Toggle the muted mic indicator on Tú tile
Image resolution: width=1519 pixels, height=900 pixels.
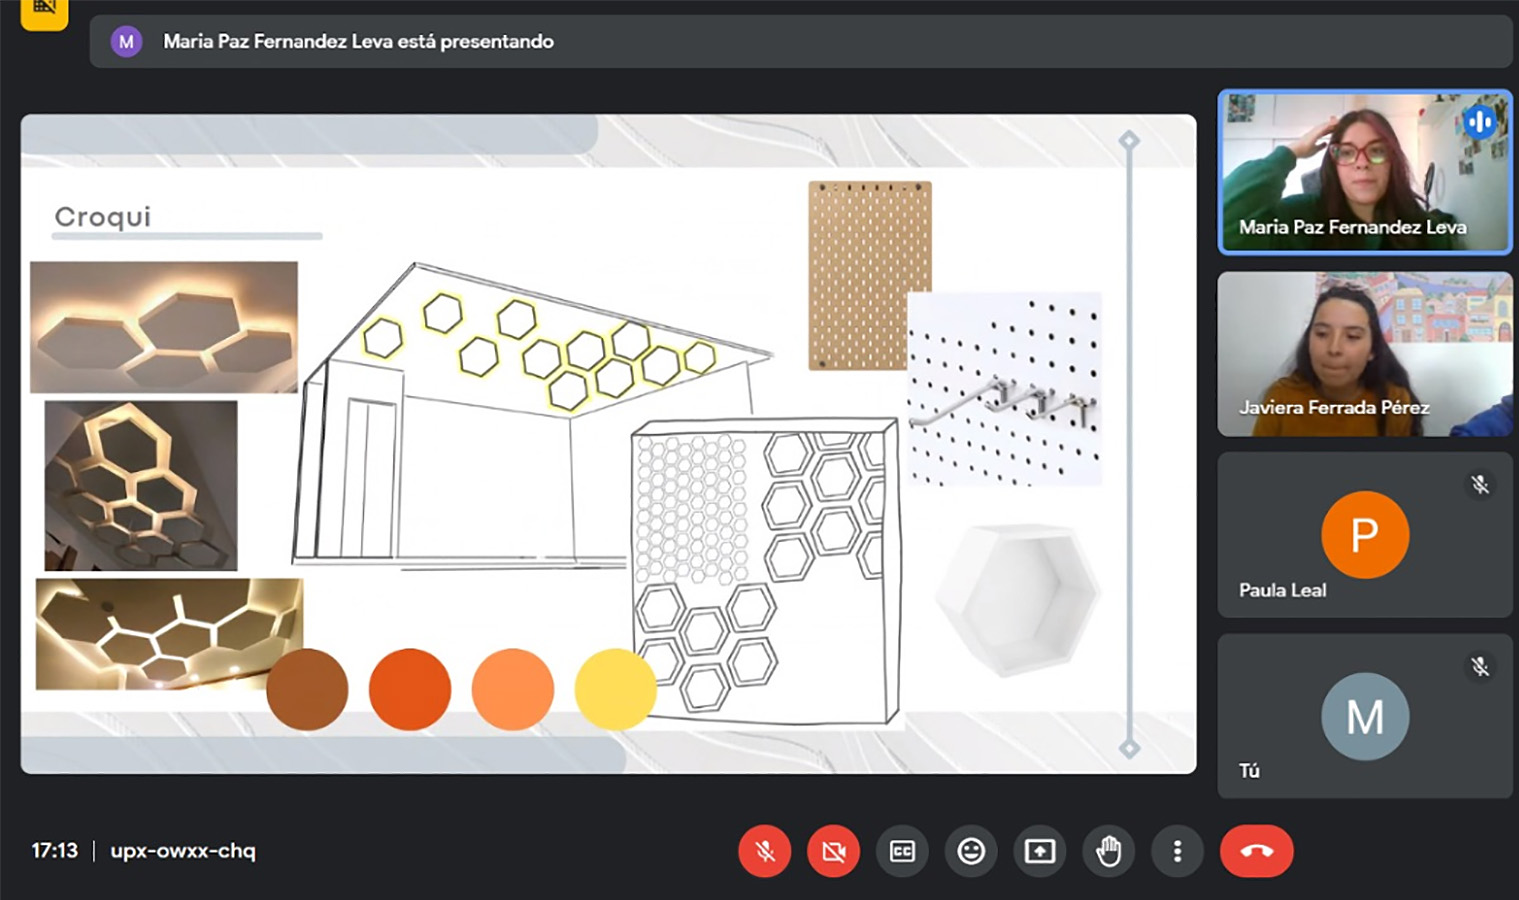(1480, 666)
